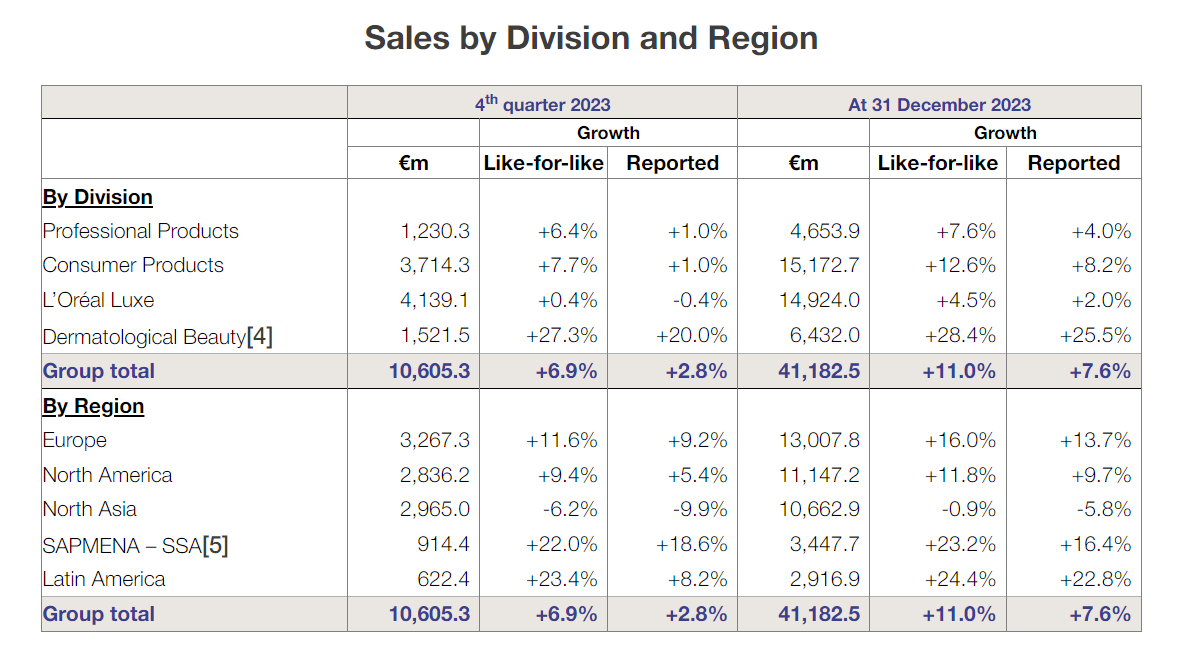Image resolution: width=1179 pixels, height=652 pixels.
Task: Click the +25.5% reported growth cell
Action: click(x=1096, y=335)
